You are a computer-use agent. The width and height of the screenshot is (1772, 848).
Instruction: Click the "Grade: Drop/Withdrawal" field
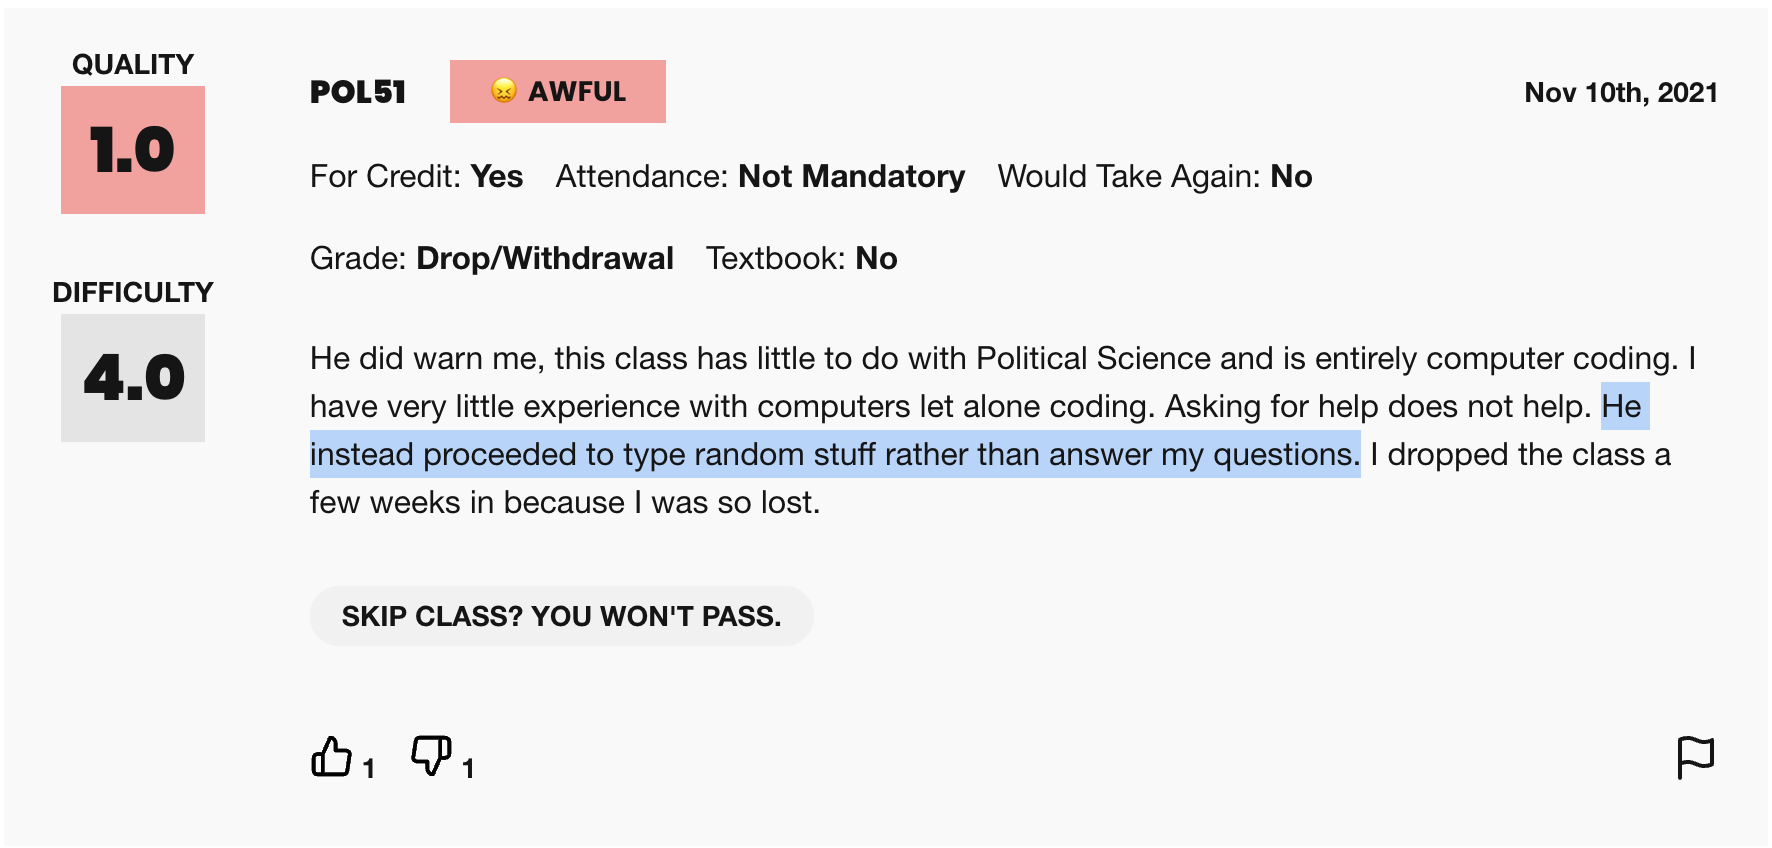click(491, 259)
